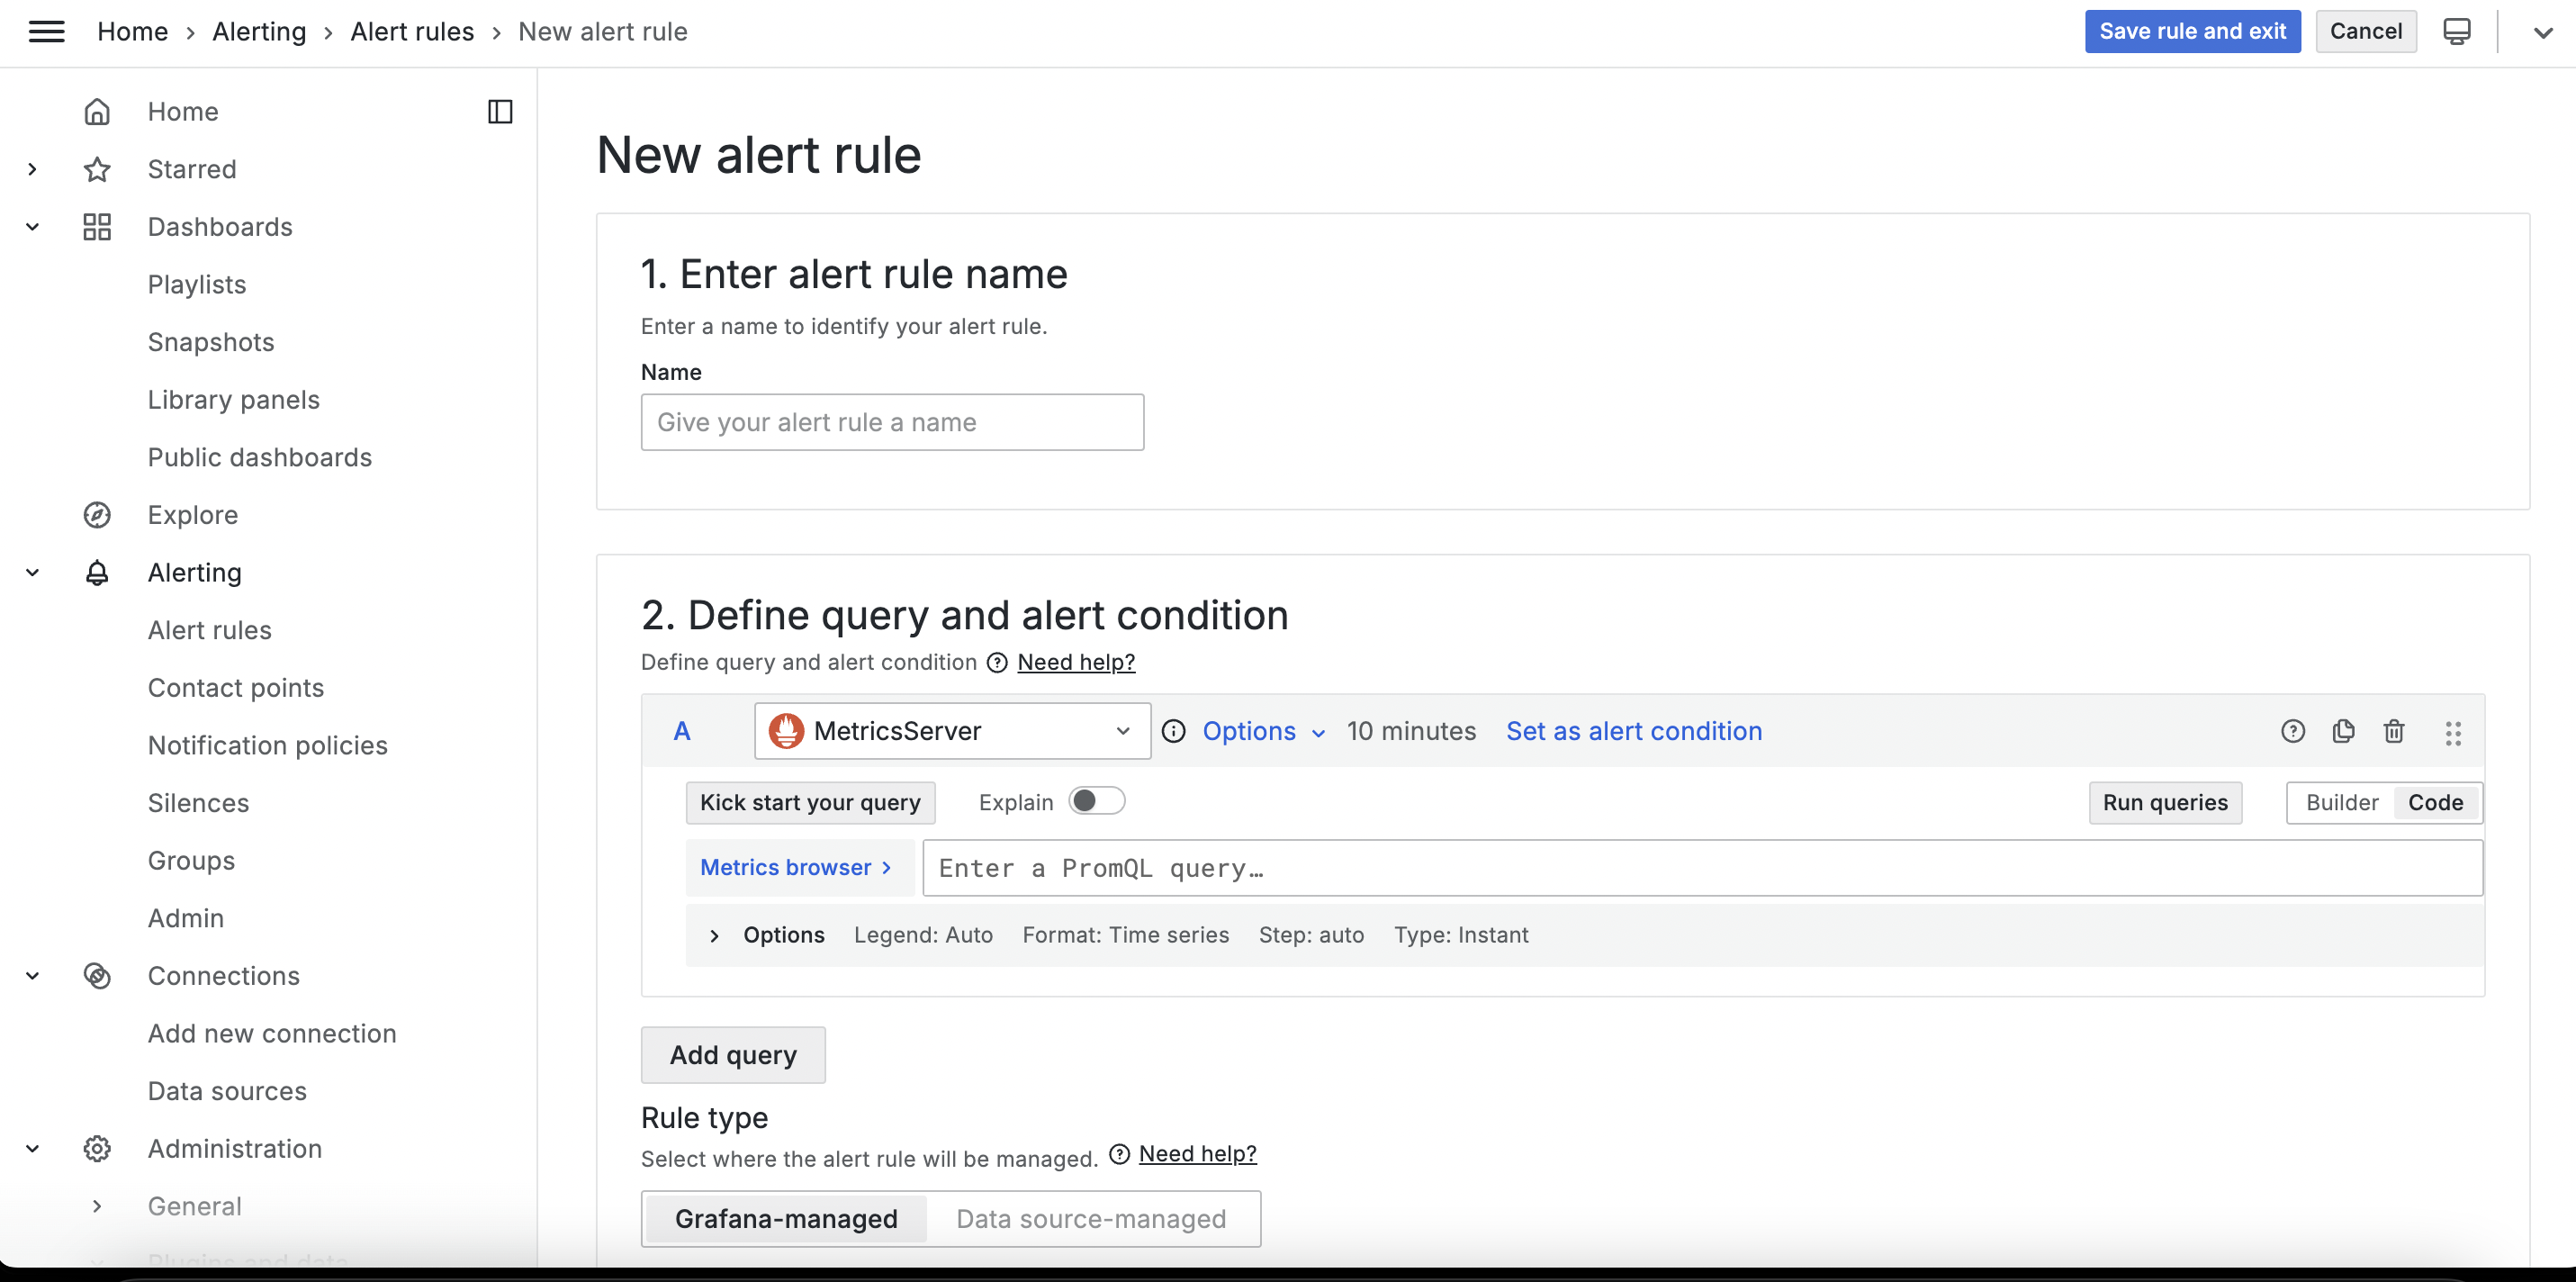Toggle the Explain switch
2576x1282 pixels.
click(x=1096, y=801)
